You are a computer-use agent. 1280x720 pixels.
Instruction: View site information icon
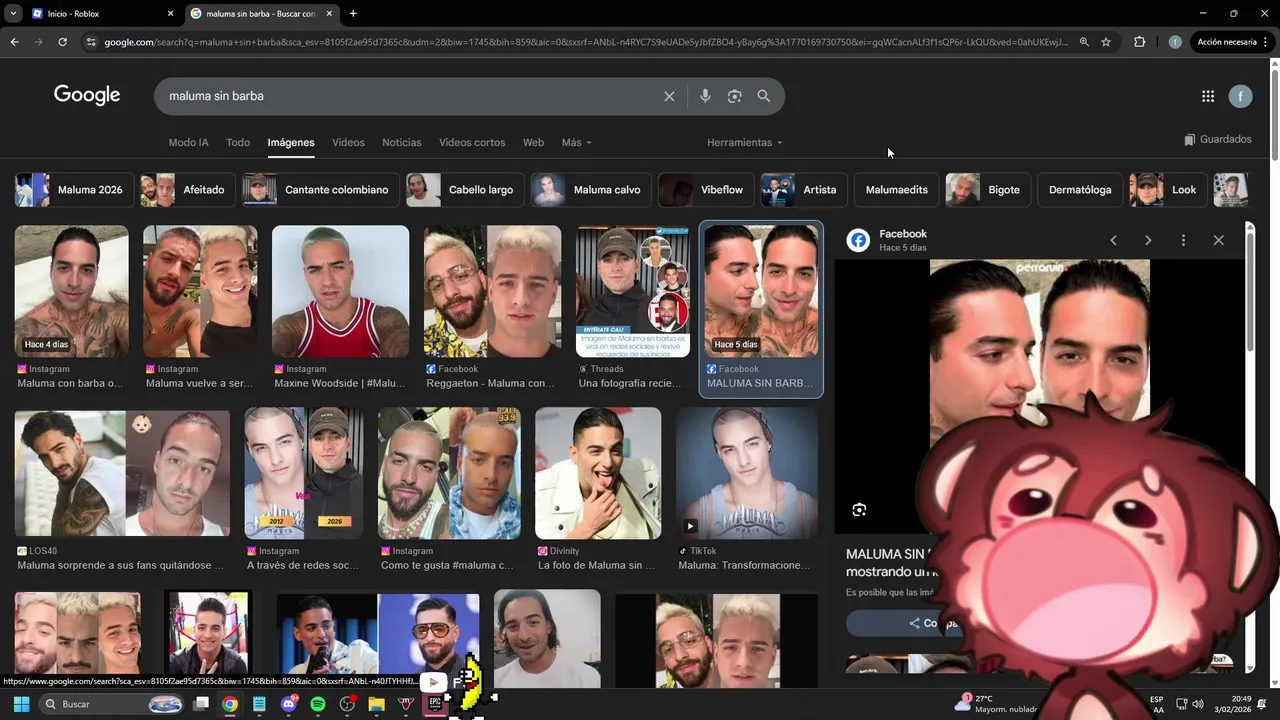click(x=91, y=42)
